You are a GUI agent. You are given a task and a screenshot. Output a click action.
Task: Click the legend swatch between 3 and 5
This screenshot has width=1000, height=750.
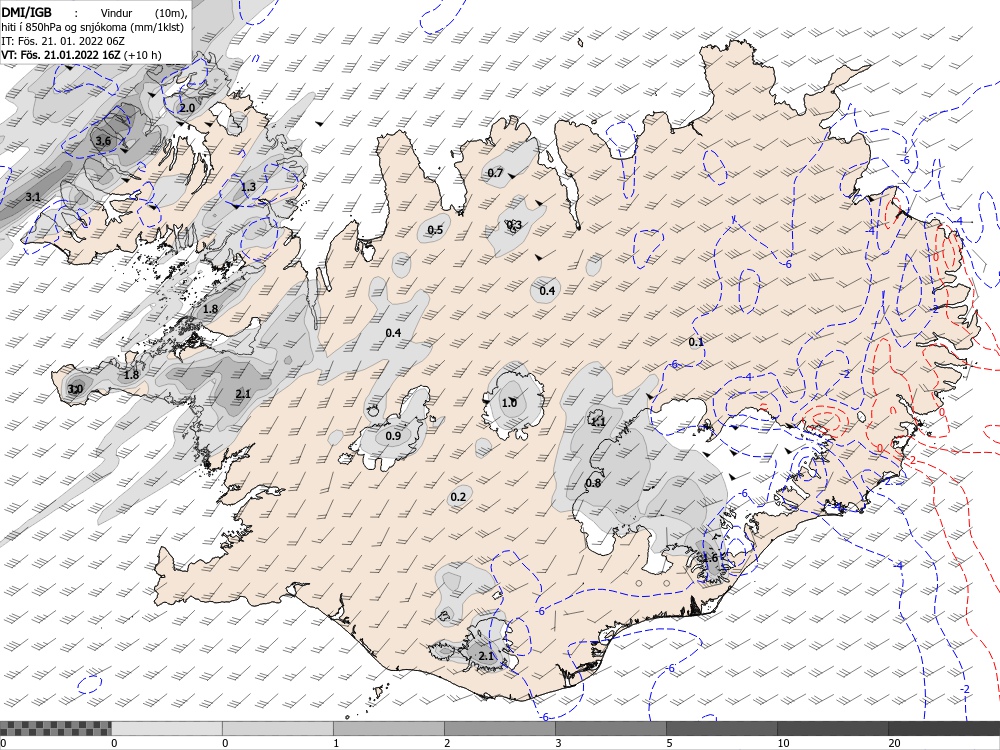pyautogui.click(x=610, y=728)
